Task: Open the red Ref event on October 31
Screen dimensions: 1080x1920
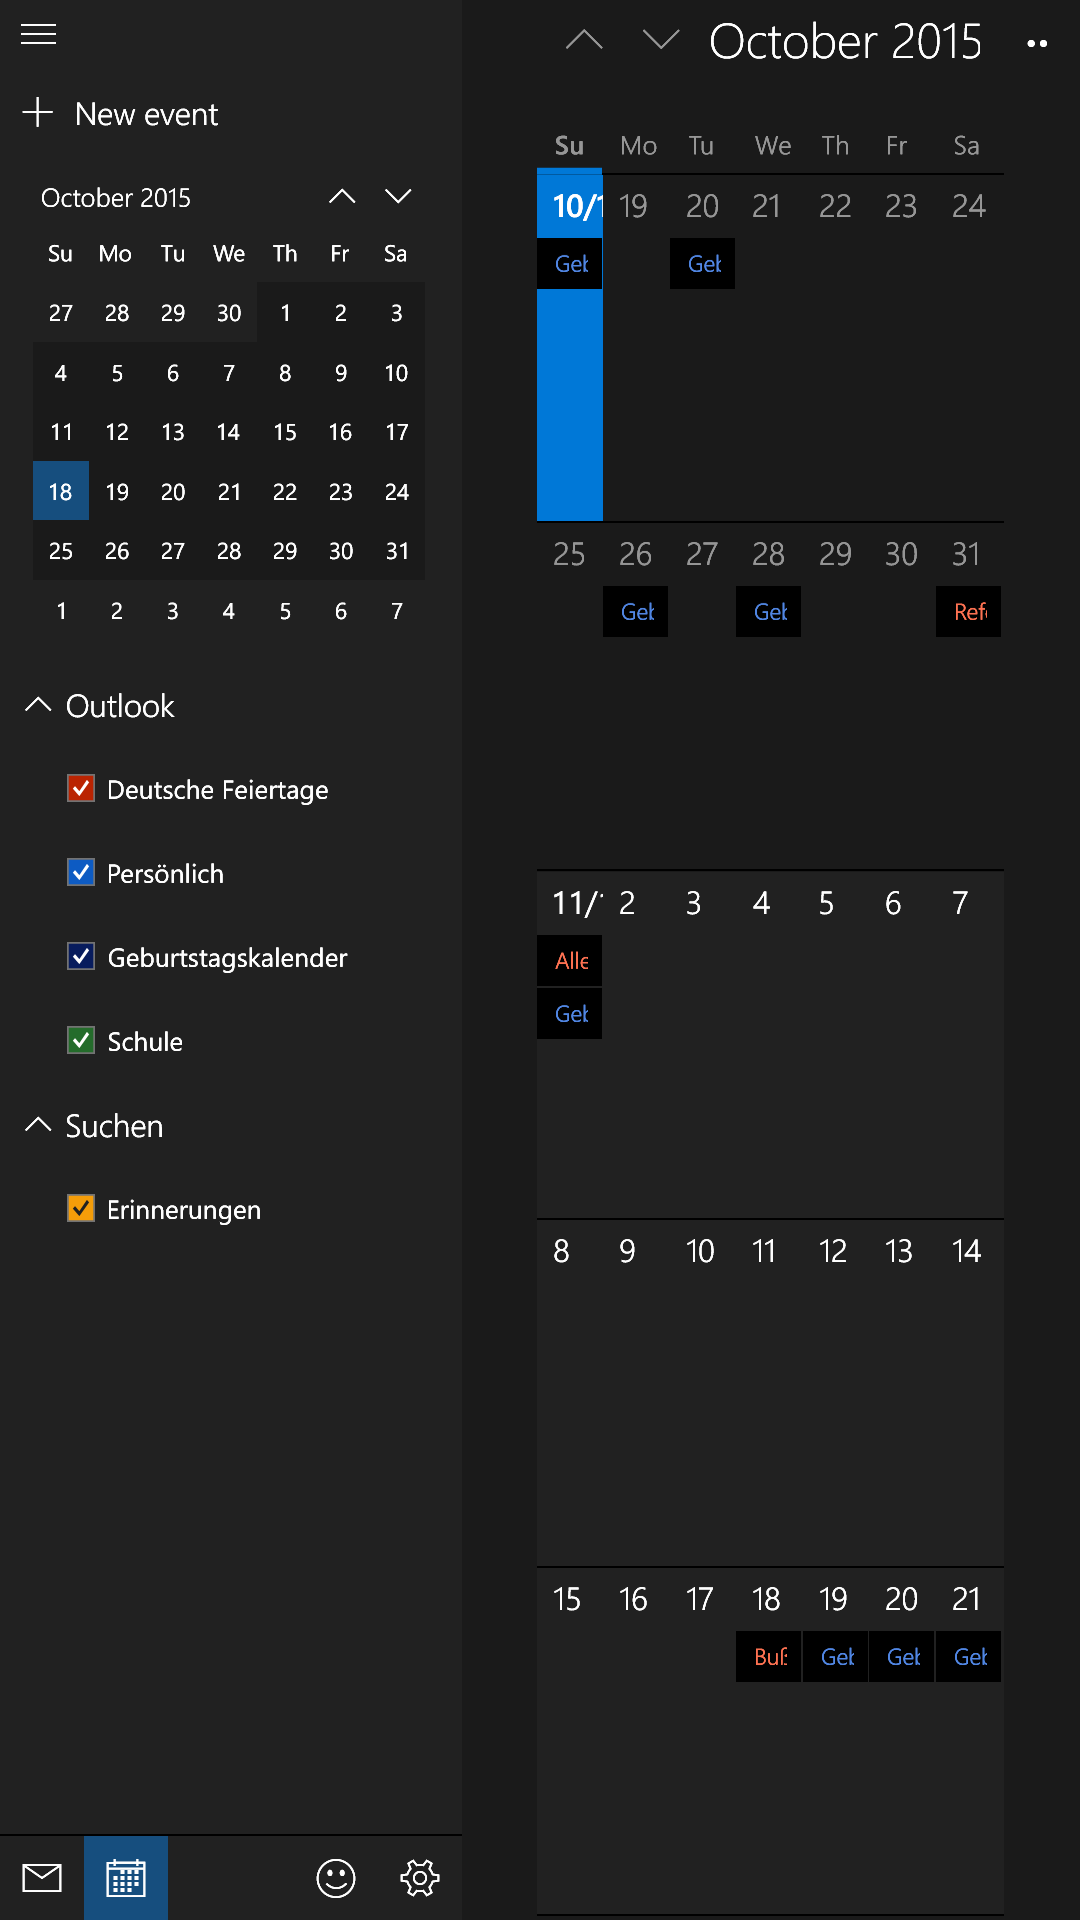Action: coord(969,612)
